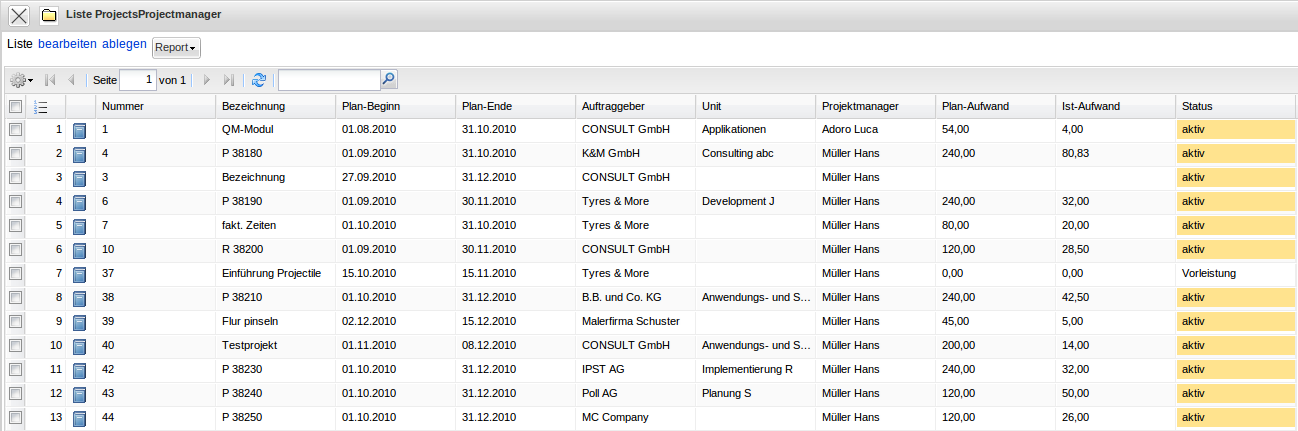Image resolution: width=1298 pixels, height=431 pixels.
Task: Open the Testprojekt row document icon
Action: coord(80,346)
